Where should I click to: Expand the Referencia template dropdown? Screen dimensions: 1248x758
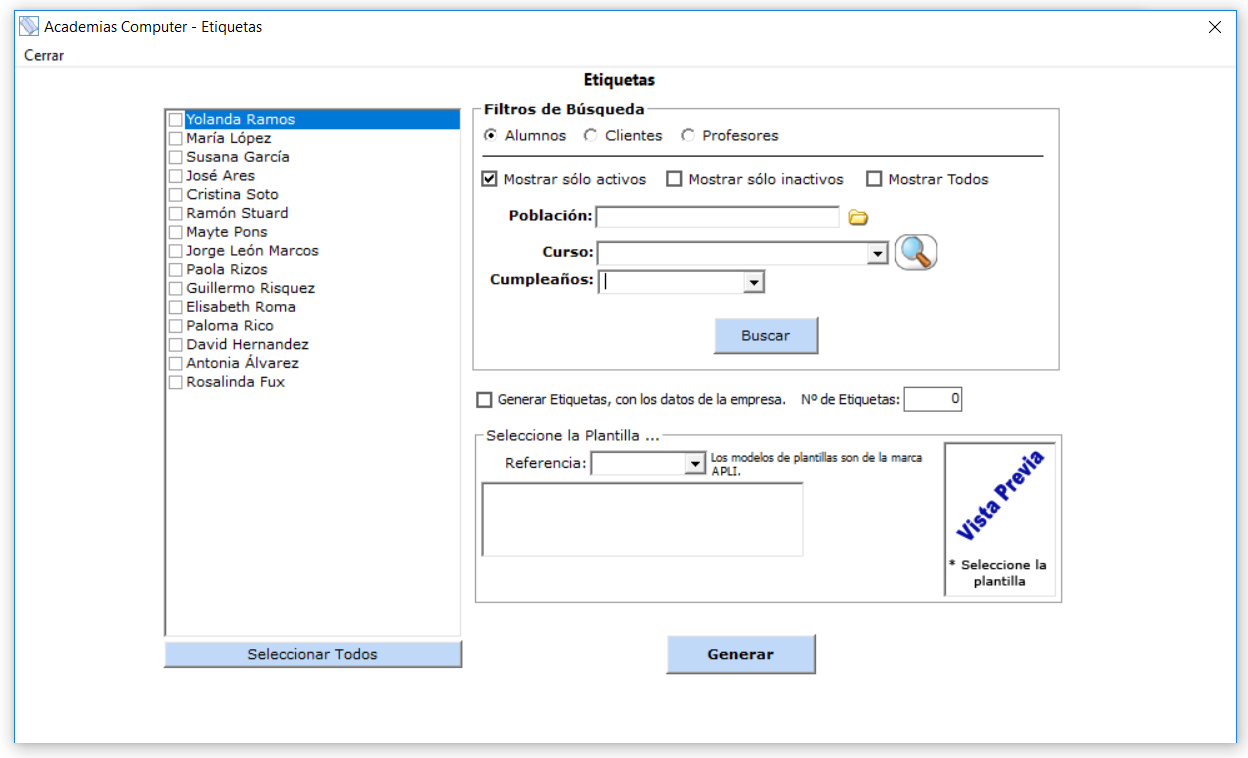[695, 464]
